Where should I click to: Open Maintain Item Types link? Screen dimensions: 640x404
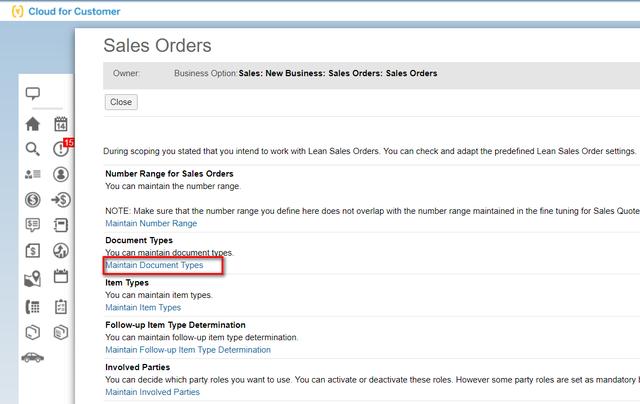(143, 308)
